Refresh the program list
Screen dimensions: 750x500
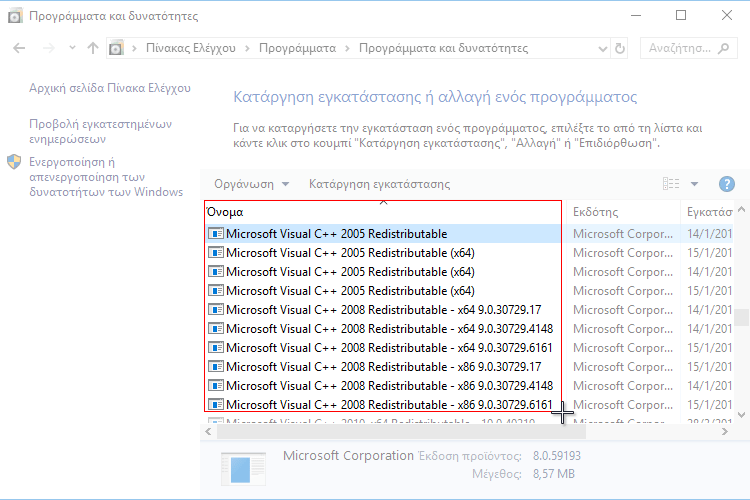point(619,48)
